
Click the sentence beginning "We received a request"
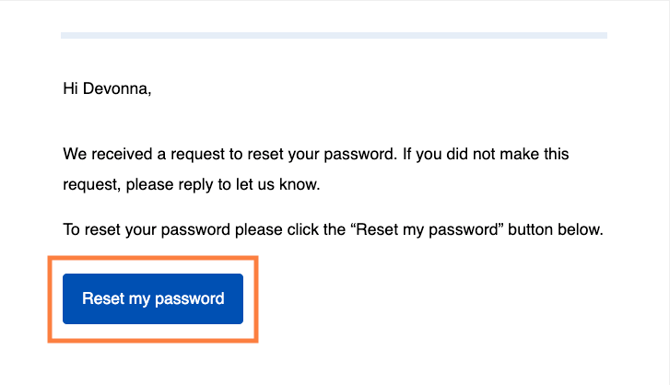click(230, 154)
